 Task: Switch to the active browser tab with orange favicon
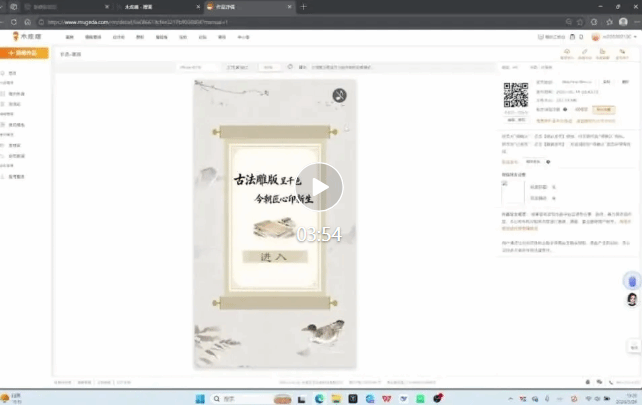249,7
